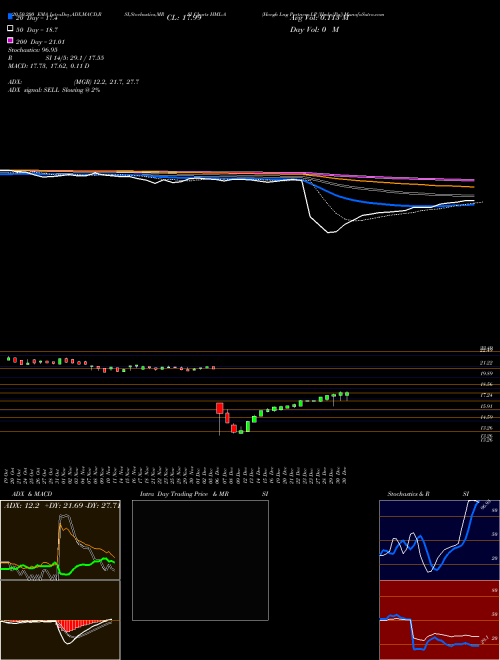The image size is (500, 660).
Task: Open the ADX & MACD panel title
Action: point(32,494)
